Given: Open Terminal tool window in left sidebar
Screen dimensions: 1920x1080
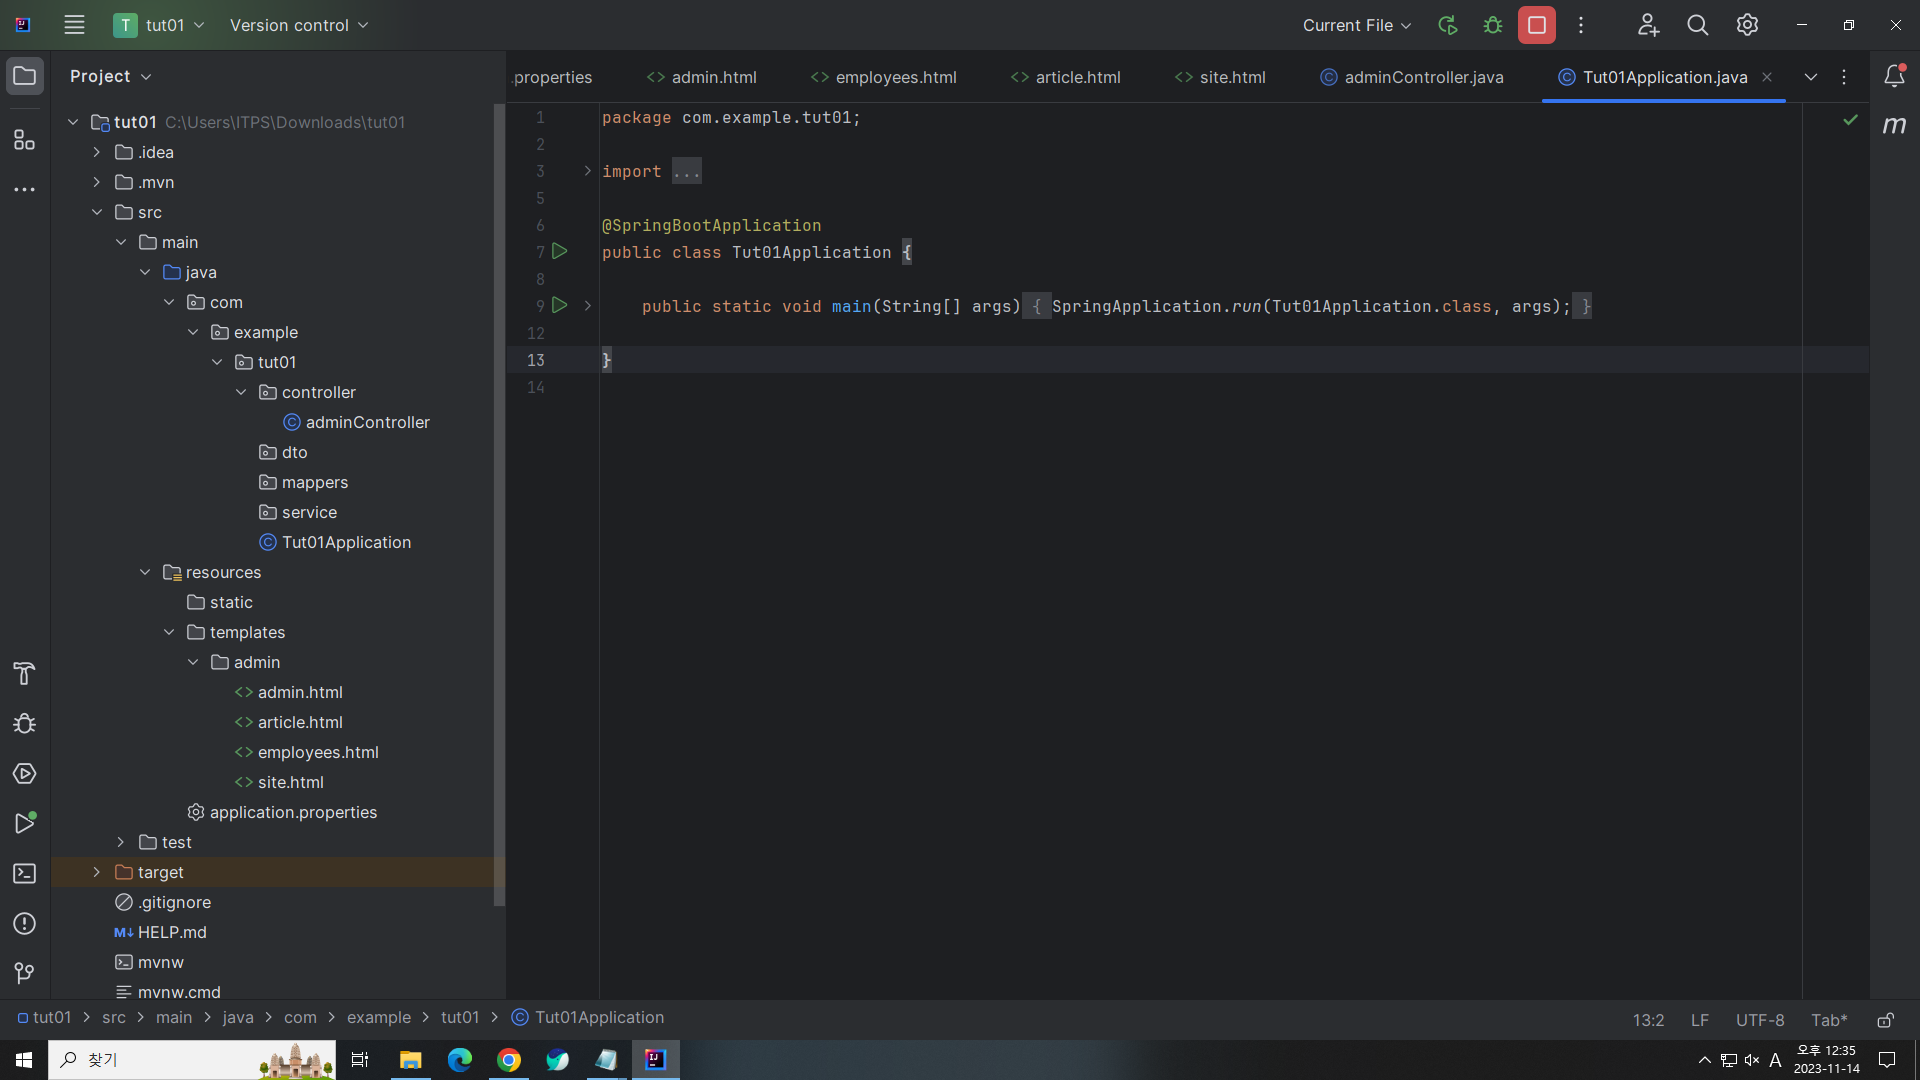Looking at the screenshot, I should point(24,874).
